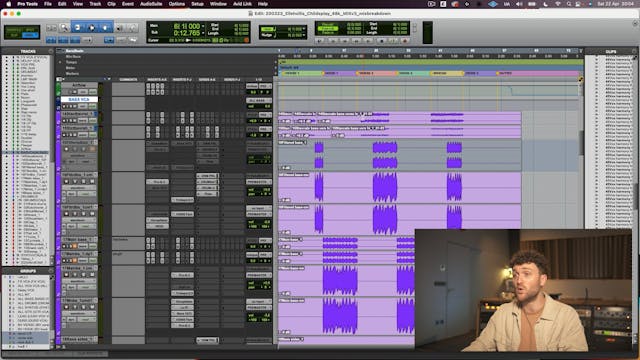Click the red transport Record button
The image size is (640, 360).
(x=404, y=41)
